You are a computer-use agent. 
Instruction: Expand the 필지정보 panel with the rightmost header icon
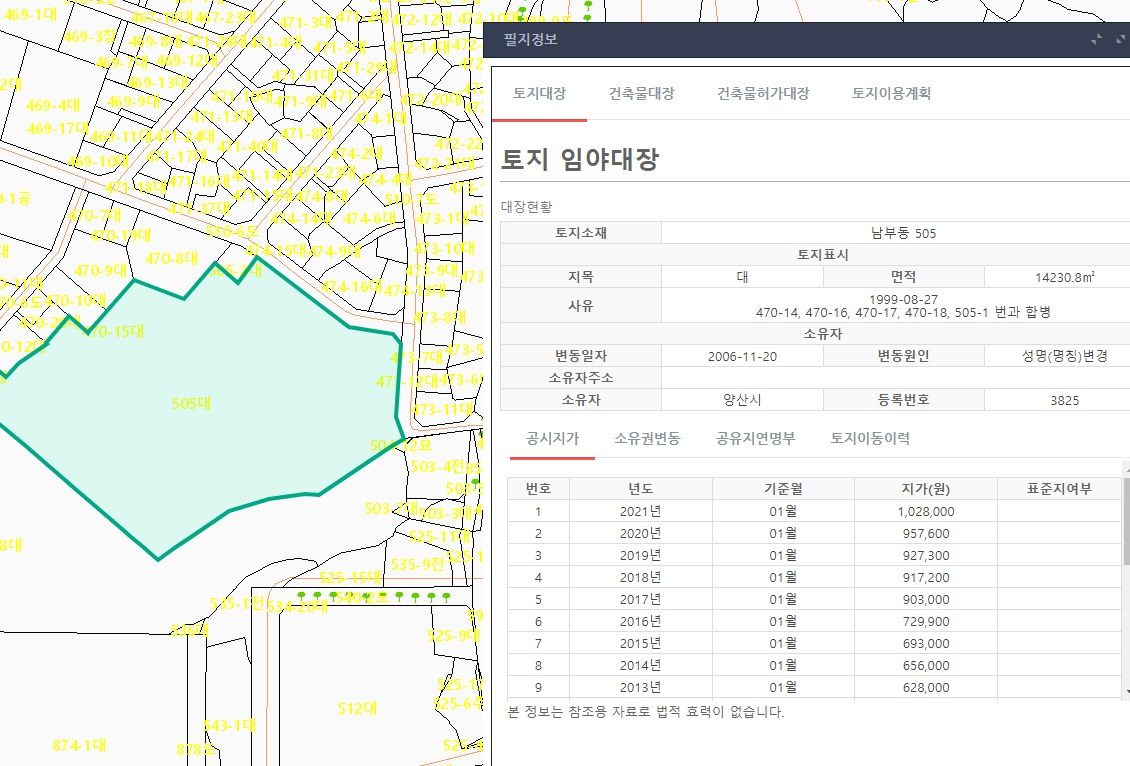(1121, 40)
